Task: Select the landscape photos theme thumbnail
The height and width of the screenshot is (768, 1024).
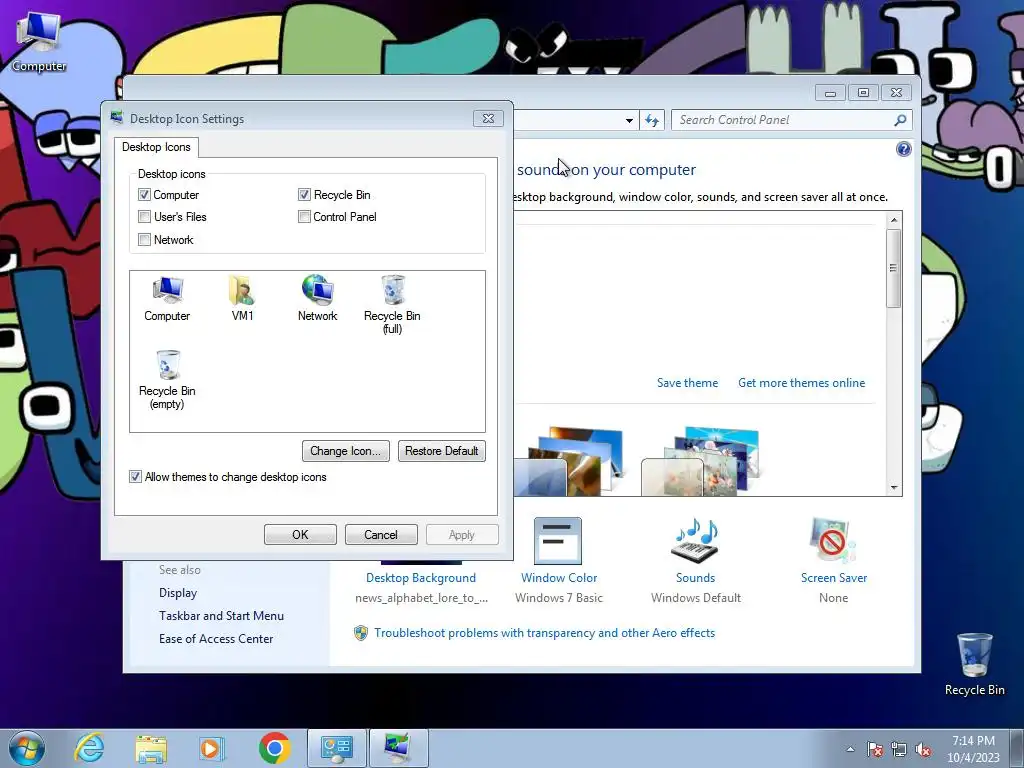Action: pyautogui.click(x=568, y=461)
